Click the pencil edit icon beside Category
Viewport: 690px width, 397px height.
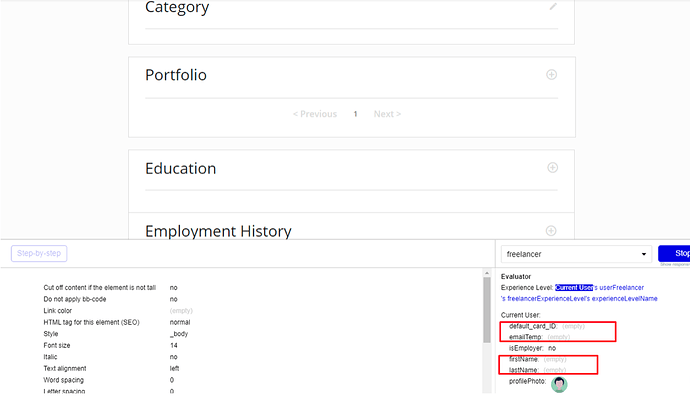(x=553, y=7)
